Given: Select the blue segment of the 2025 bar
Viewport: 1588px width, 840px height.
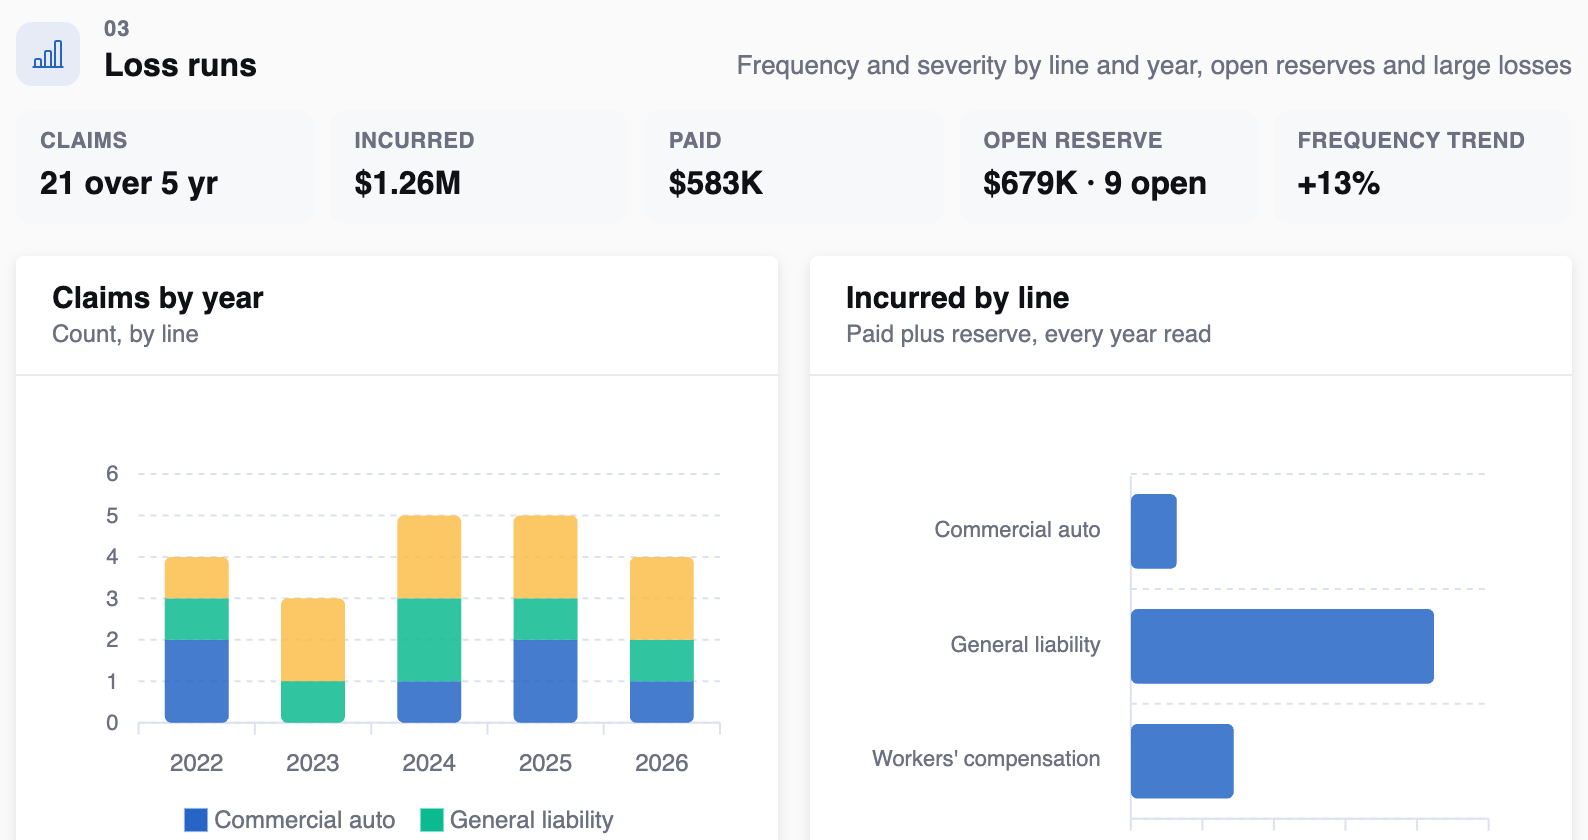Looking at the screenshot, I should [x=545, y=681].
